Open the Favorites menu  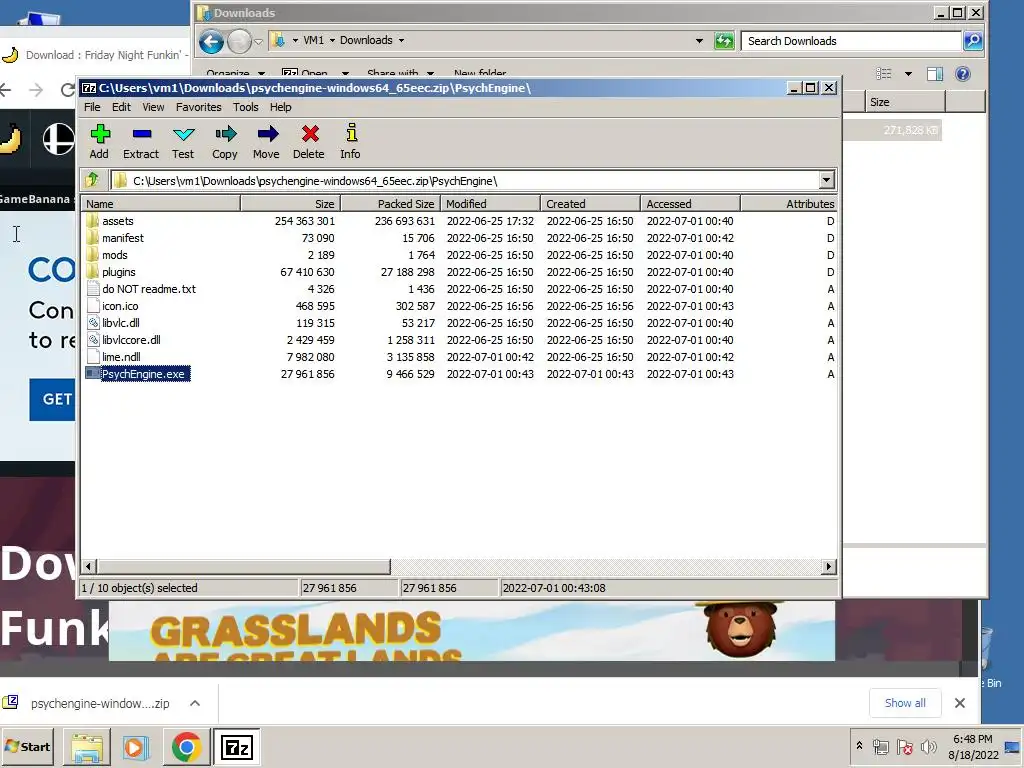199,107
